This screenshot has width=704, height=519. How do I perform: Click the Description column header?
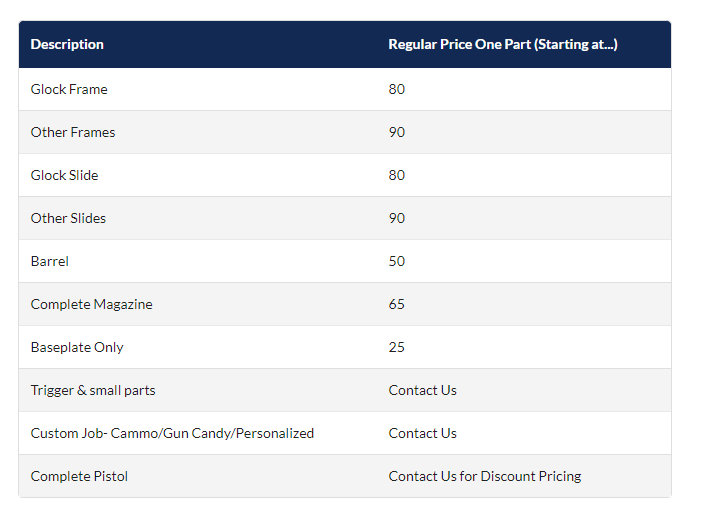pyautogui.click(x=67, y=45)
